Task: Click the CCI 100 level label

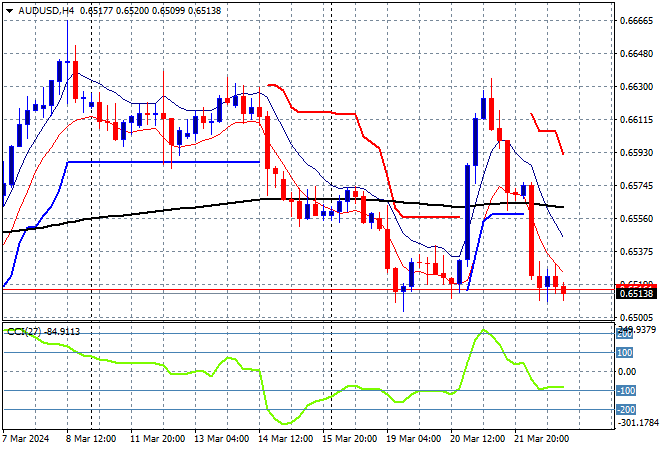Action: tap(625, 352)
